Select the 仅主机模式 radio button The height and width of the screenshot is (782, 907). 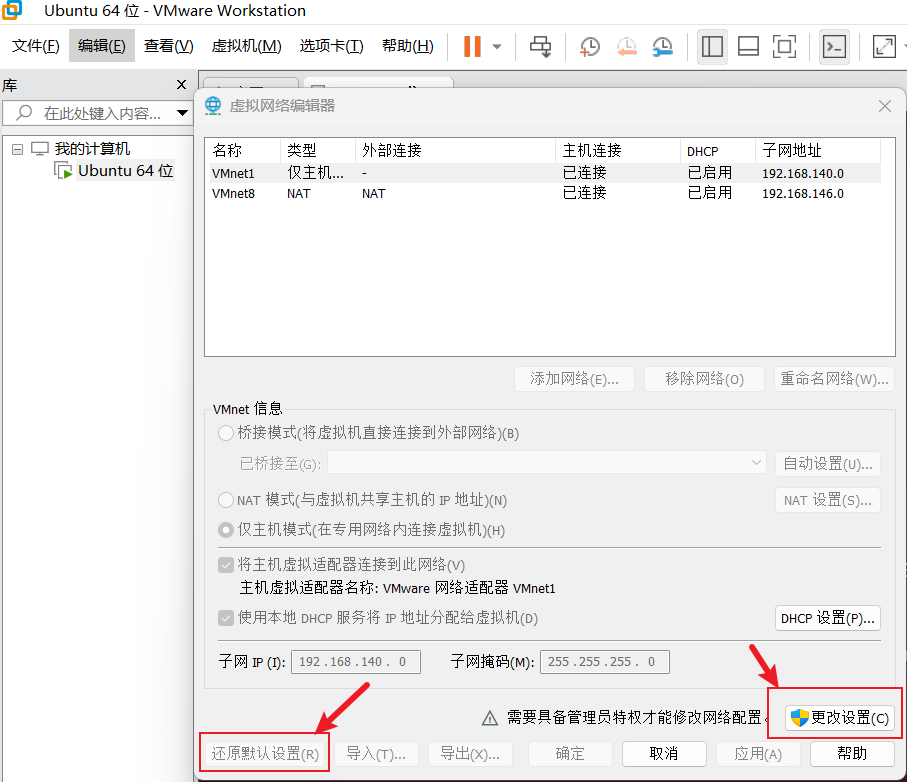click(x=225, y=531)
